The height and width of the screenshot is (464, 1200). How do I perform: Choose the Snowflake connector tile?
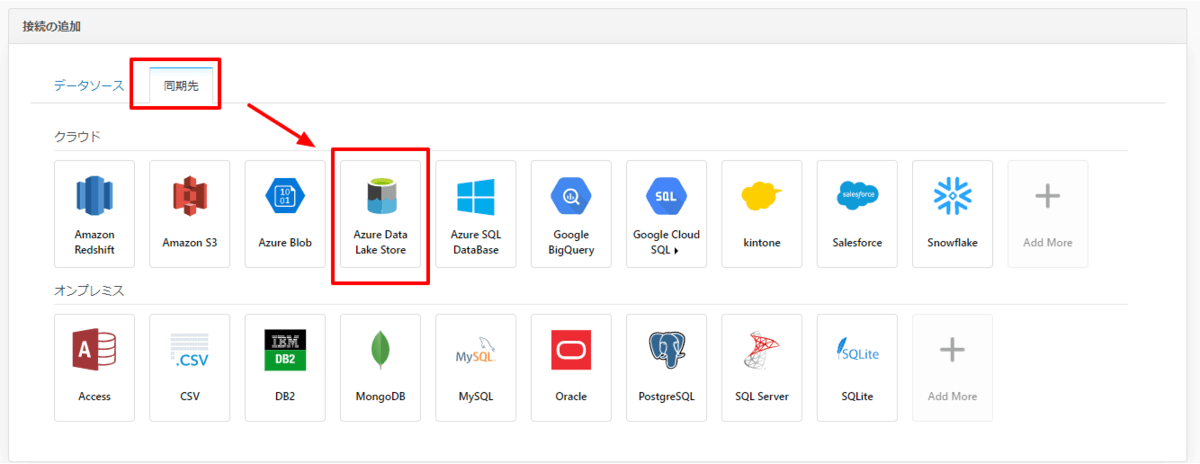[x=953, y=214]
